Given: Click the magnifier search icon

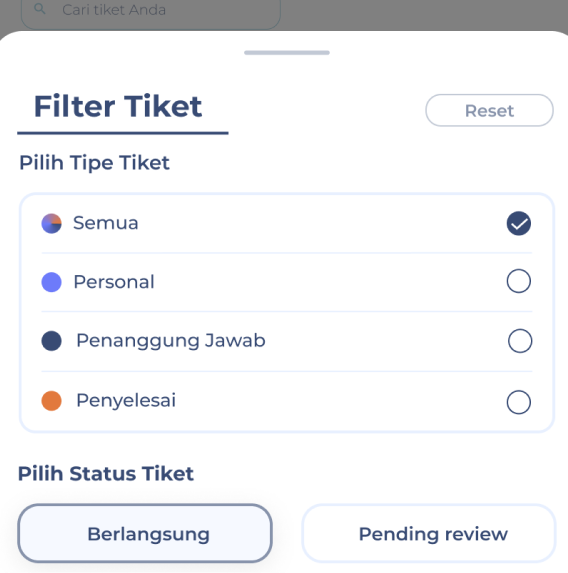Looking at the screenshot, I should click(39, 9).
